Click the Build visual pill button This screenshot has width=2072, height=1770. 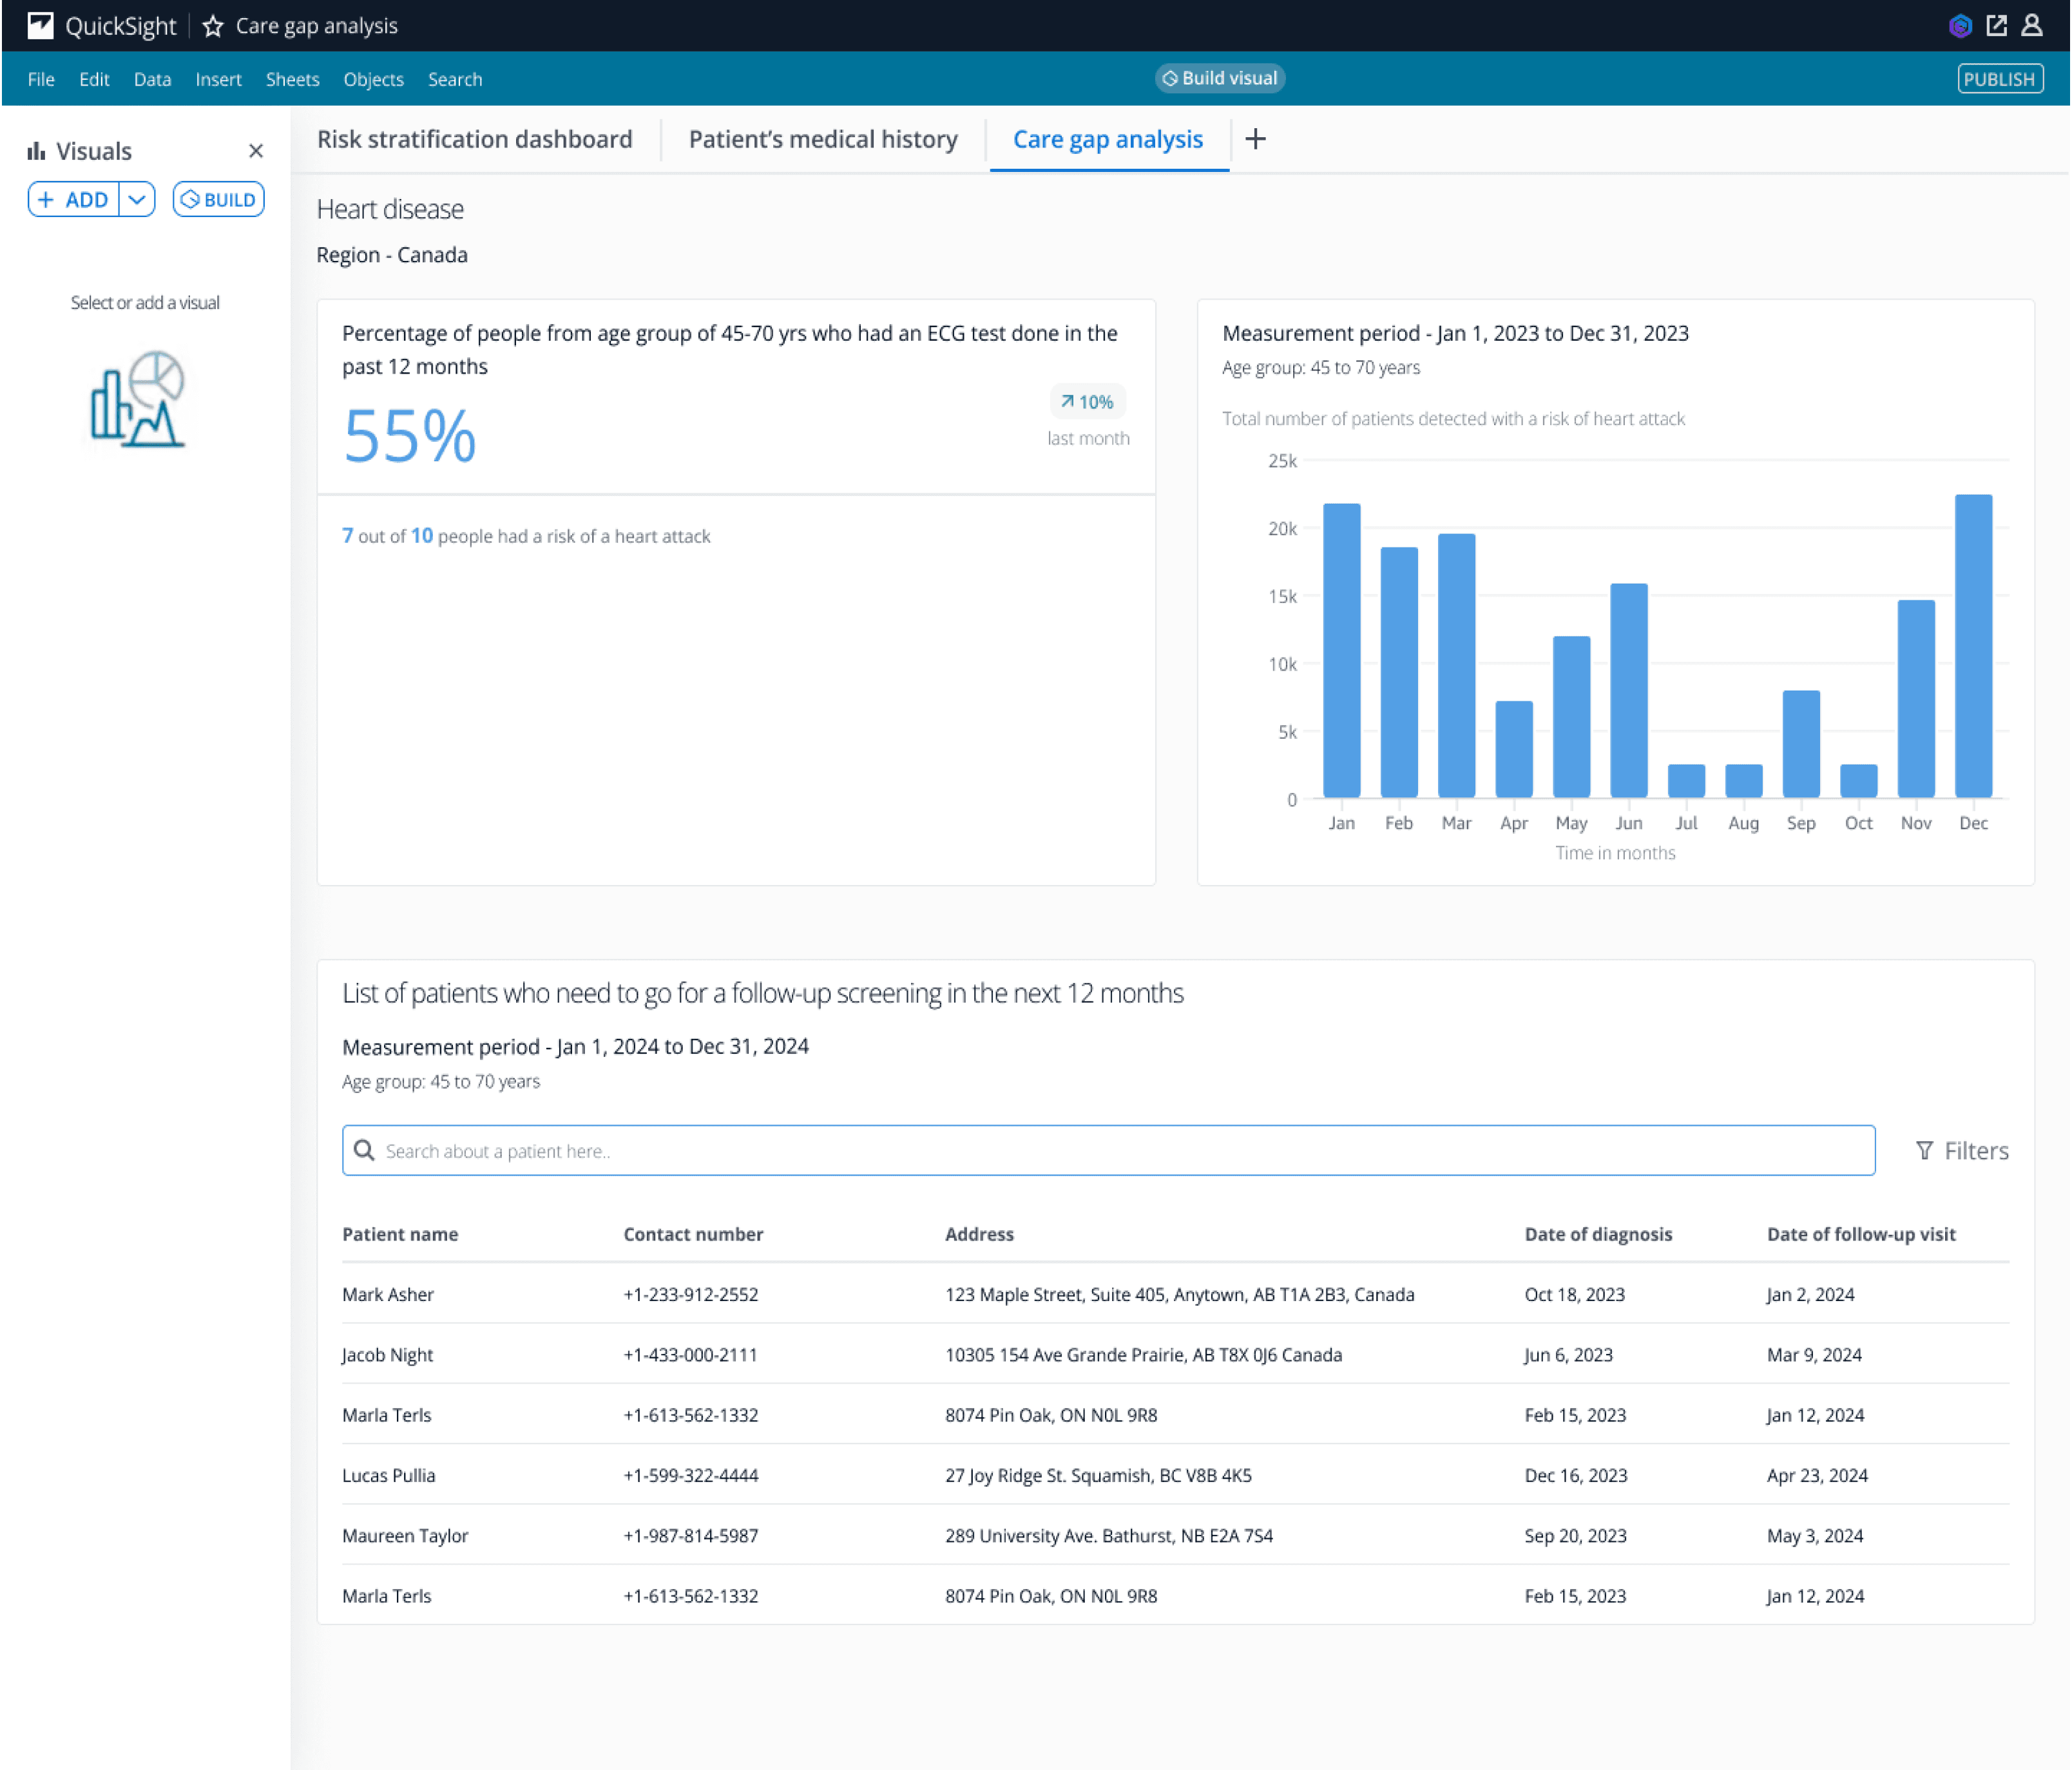pyautogui.click(x=1219, y=78)
